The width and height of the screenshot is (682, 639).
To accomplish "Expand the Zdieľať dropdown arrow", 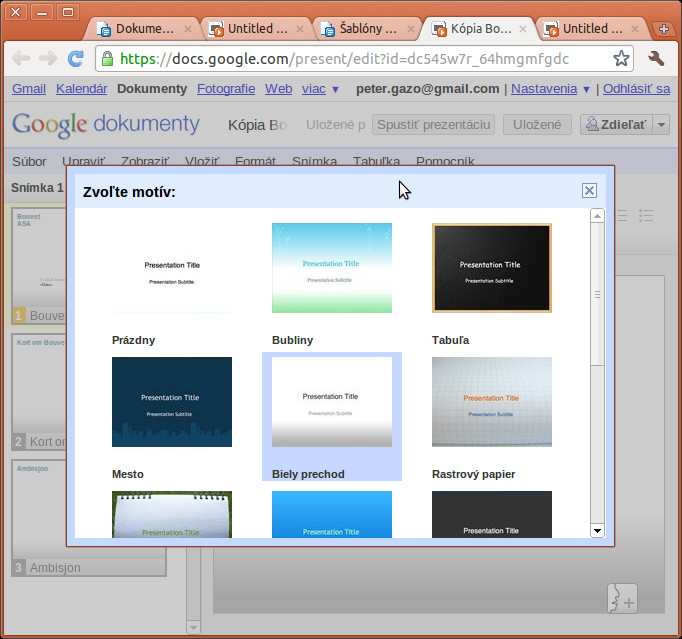I will [x=661, y=125].
